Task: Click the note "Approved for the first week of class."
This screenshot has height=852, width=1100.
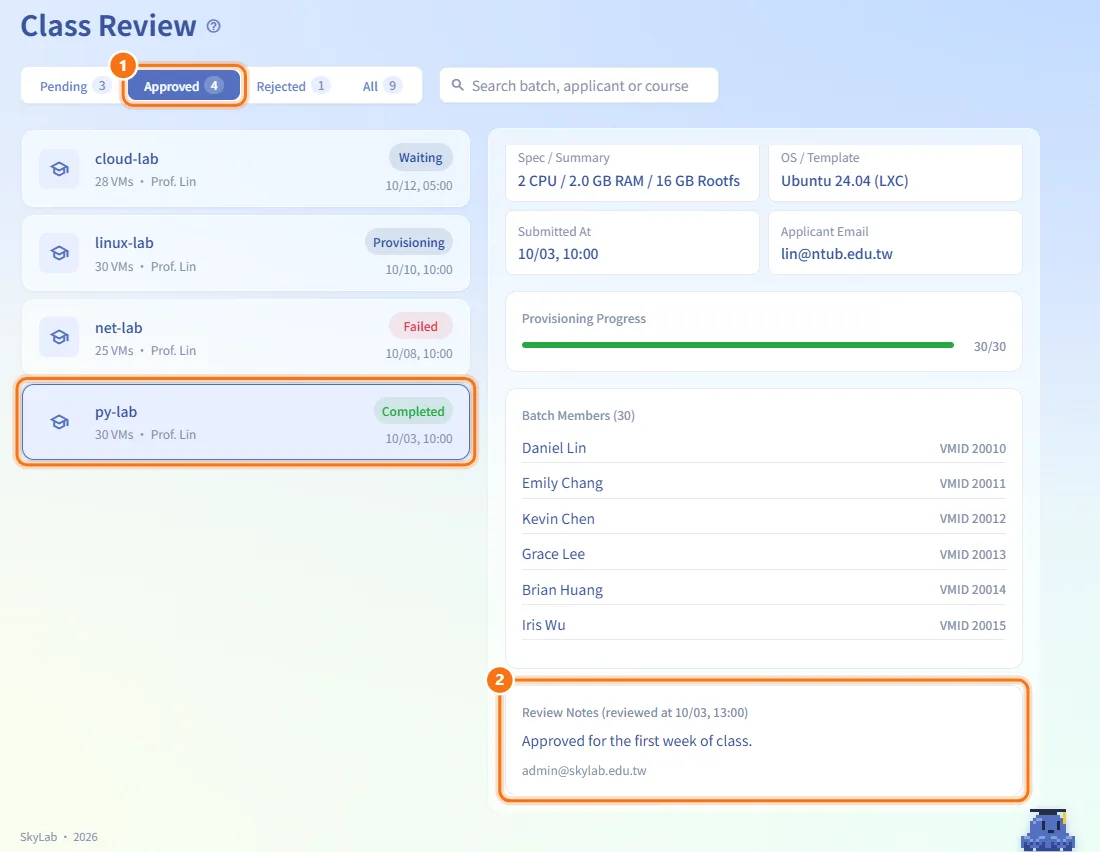Action: coord(637,741)
